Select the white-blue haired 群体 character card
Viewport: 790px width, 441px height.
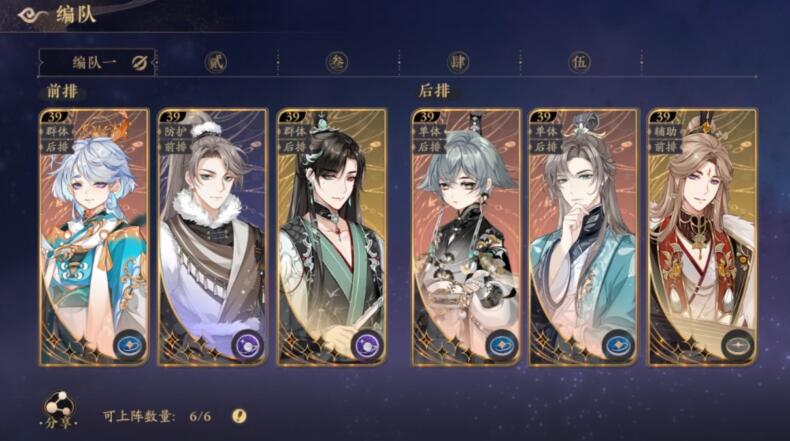(x=94, y=237)
